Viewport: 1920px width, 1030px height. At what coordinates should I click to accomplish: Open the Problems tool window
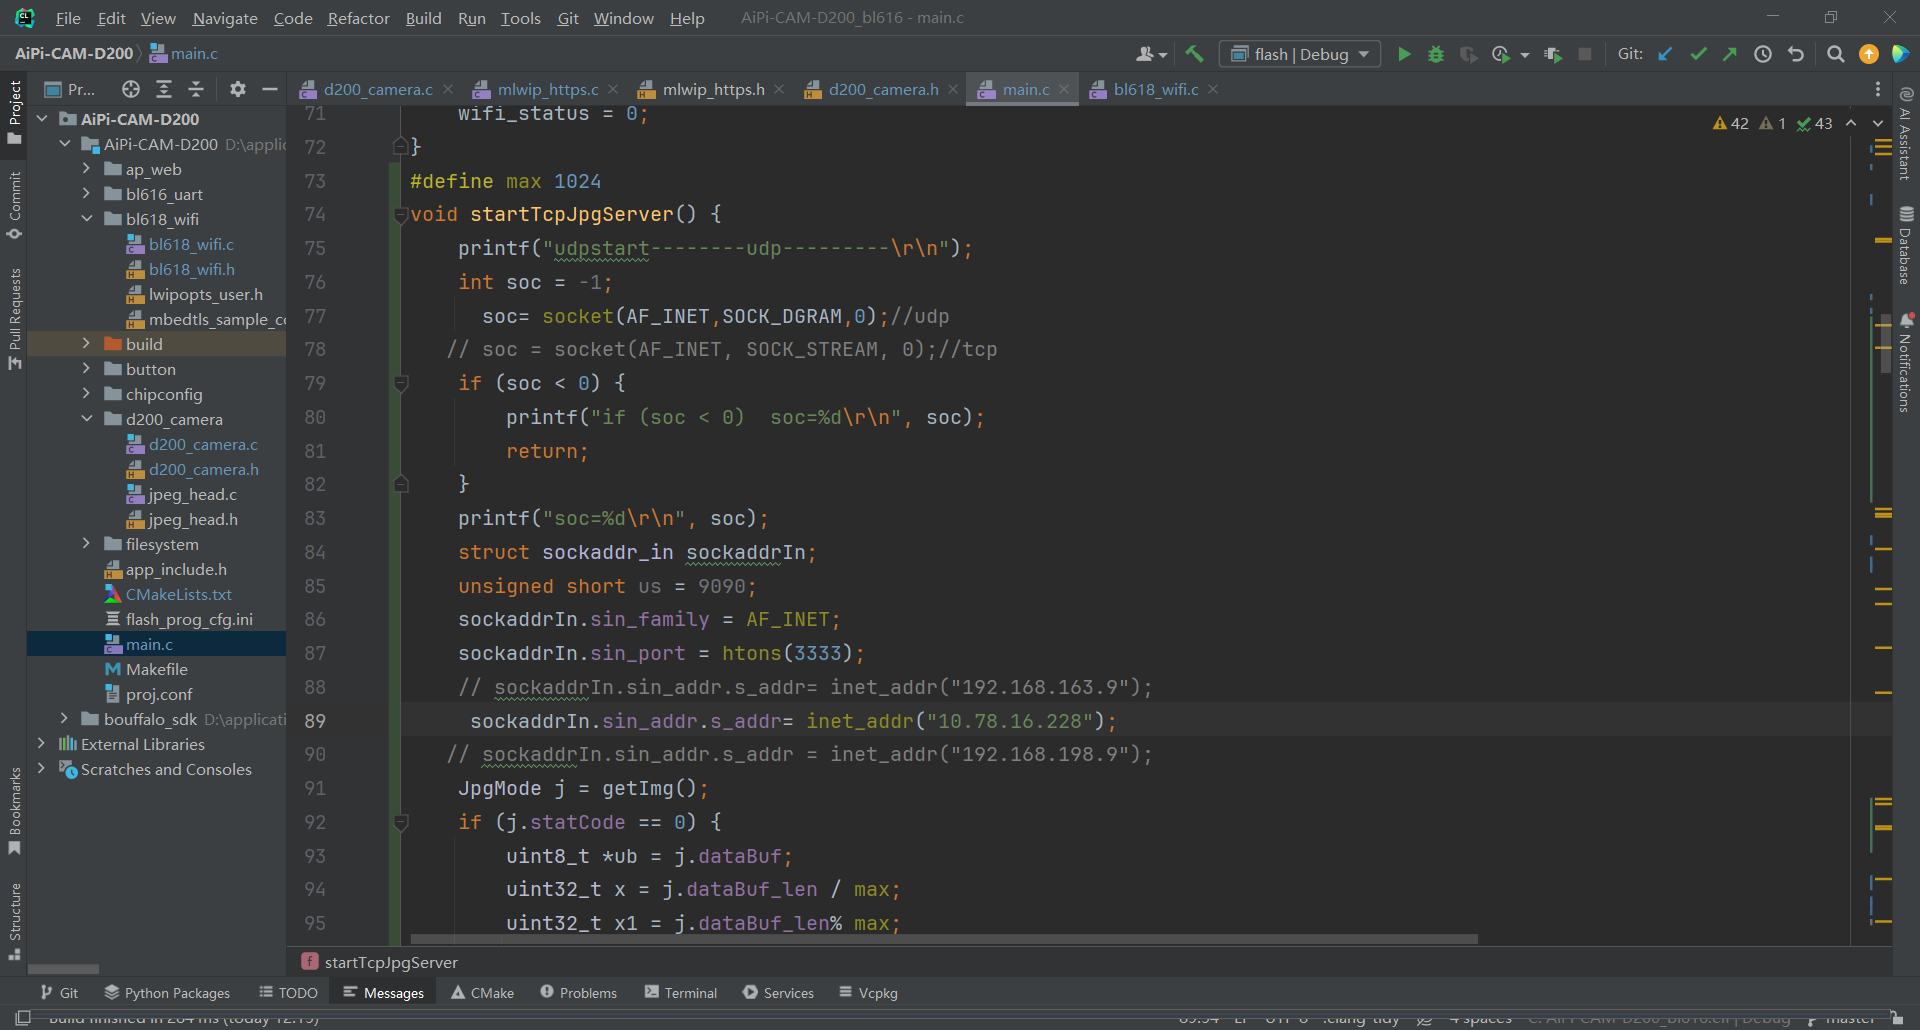click(579, 993)
